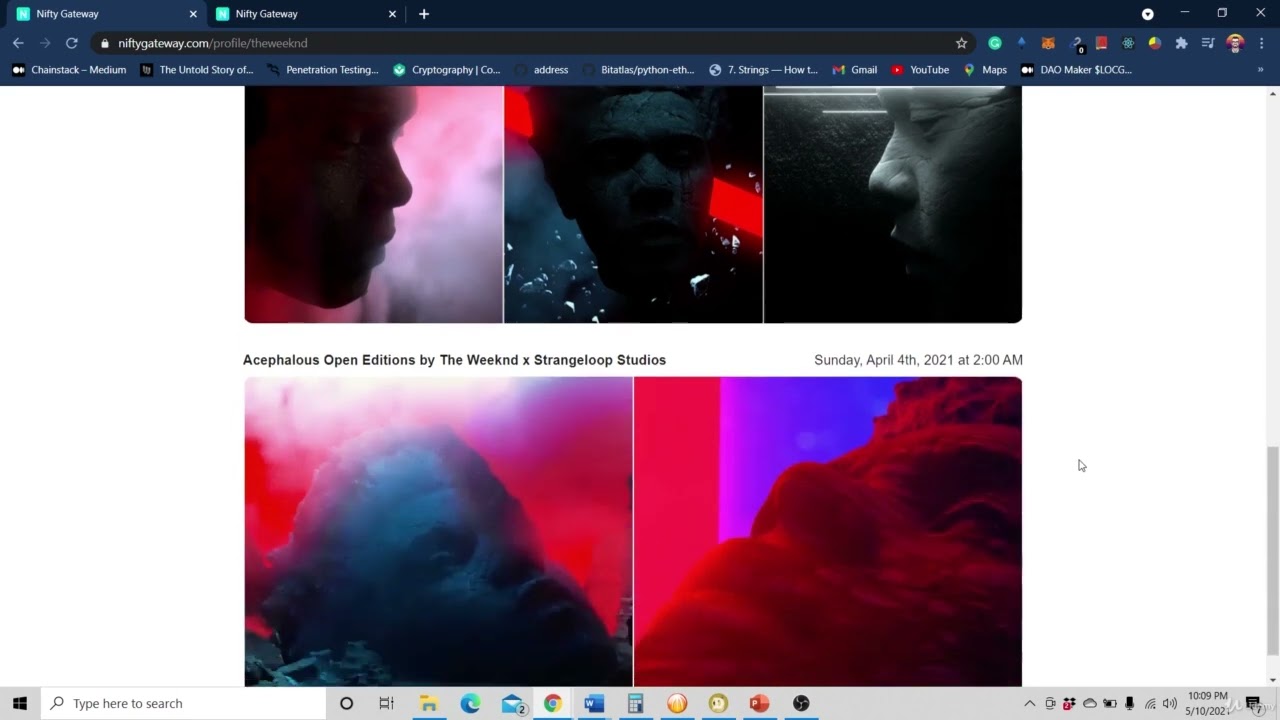
Task: Open the Penetration Testing bookmark
Action: (323, 70)
